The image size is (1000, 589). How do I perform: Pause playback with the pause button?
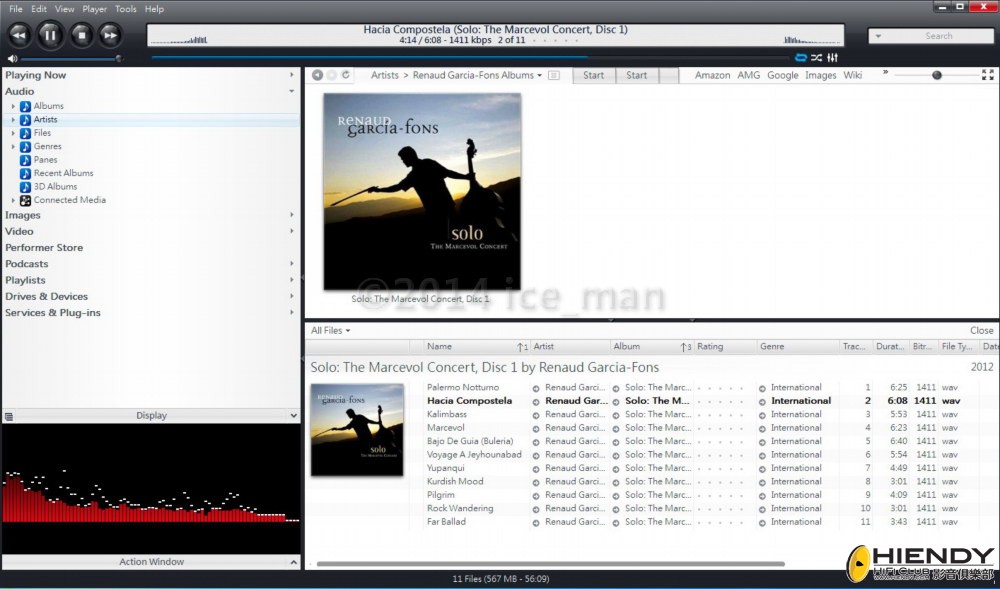(x=50, y=36)
